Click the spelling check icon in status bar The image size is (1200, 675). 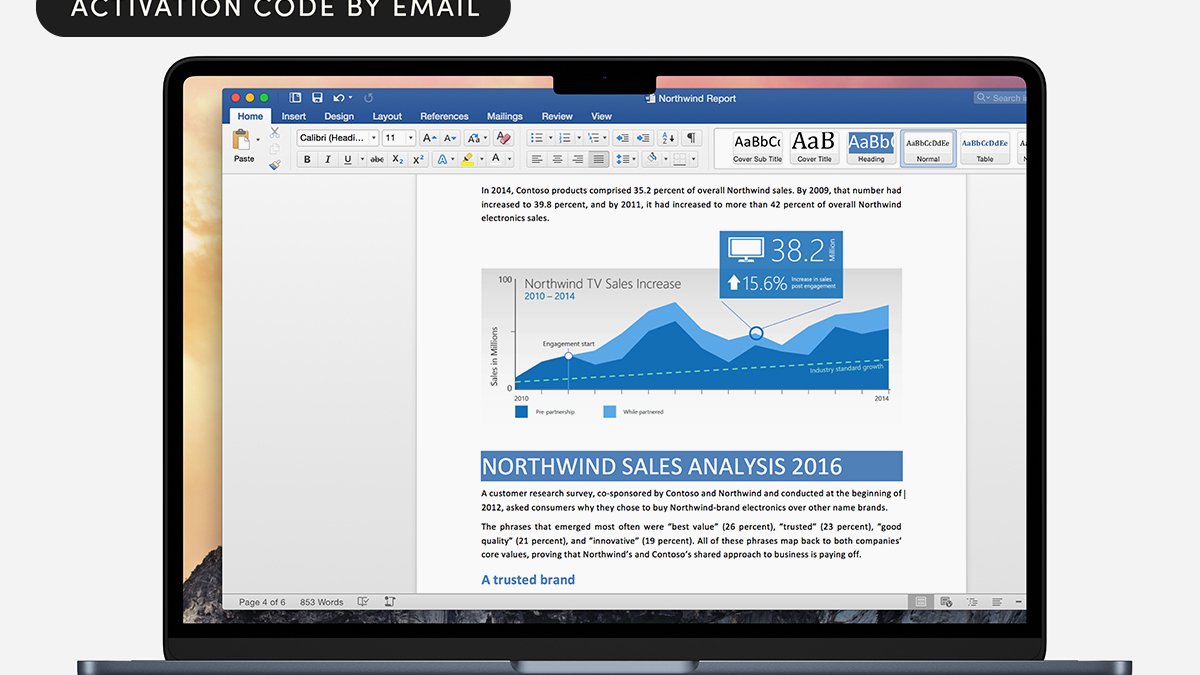tap(363, 602)
